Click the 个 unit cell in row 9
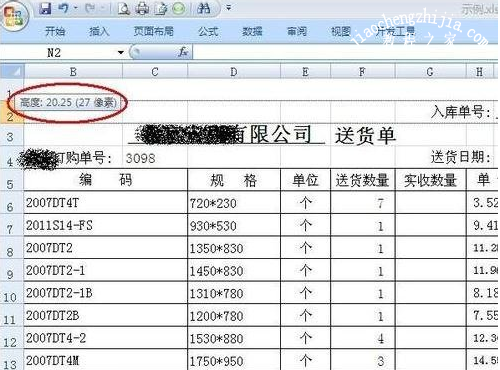This screenshot has width=500, height=370. (305, 270)
